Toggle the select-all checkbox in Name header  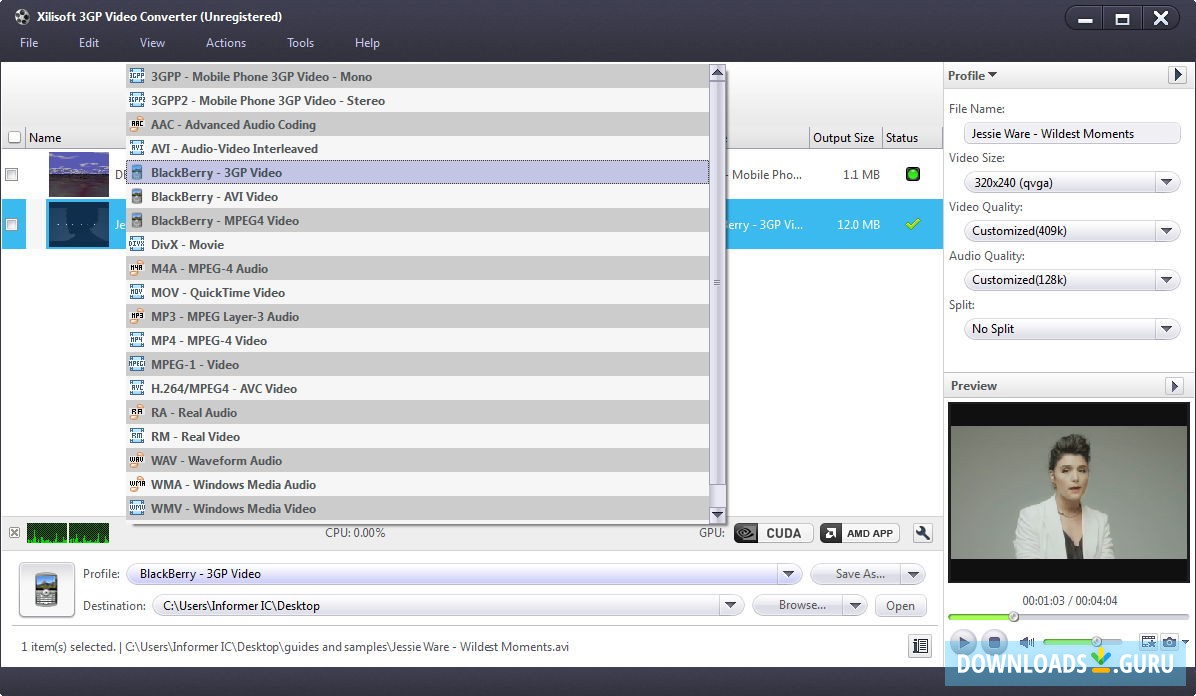click(15, 137)
